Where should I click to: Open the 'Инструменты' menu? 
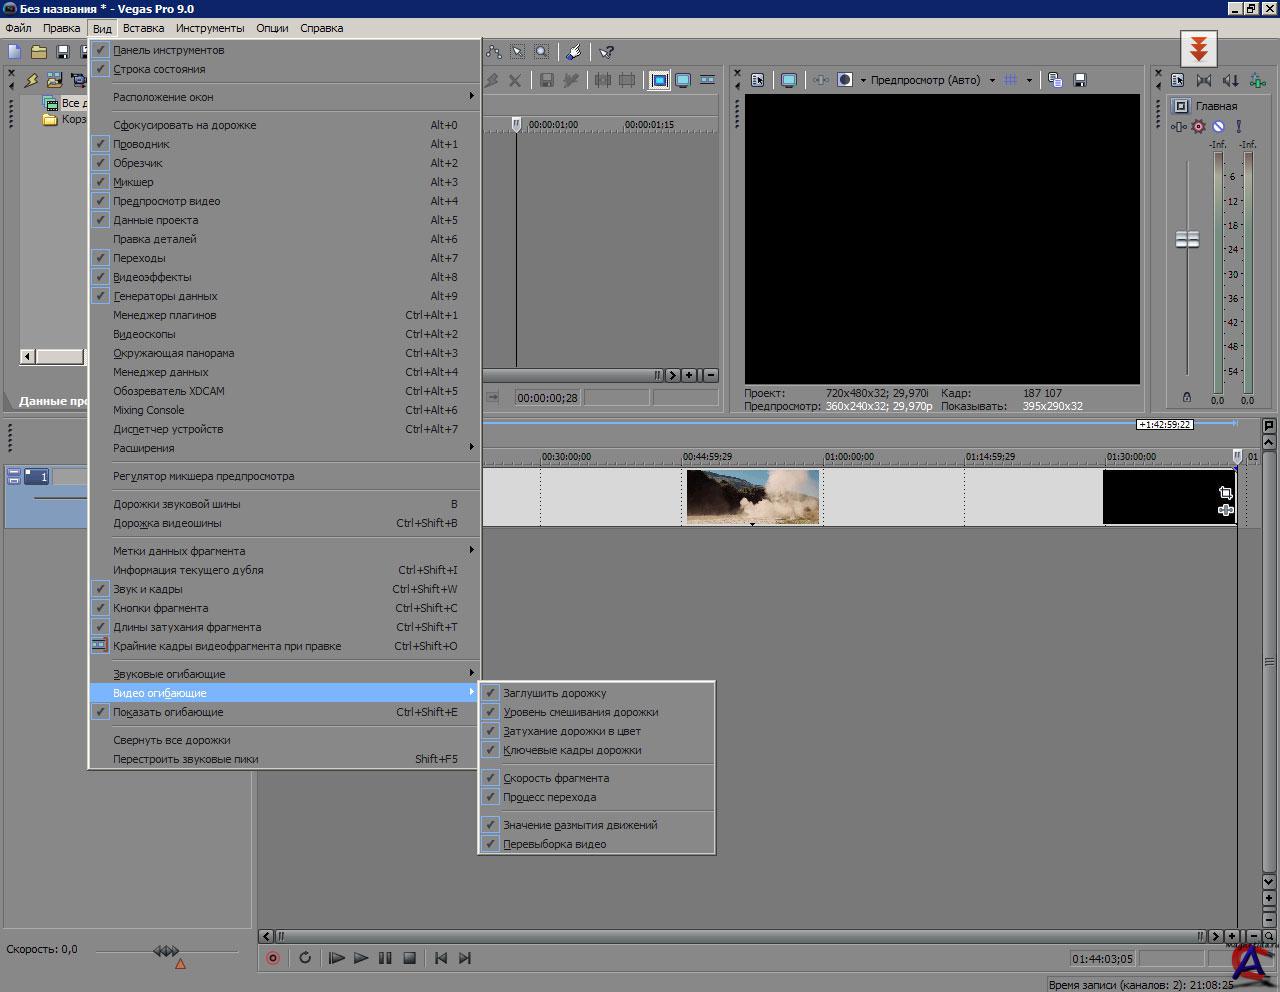209,28
